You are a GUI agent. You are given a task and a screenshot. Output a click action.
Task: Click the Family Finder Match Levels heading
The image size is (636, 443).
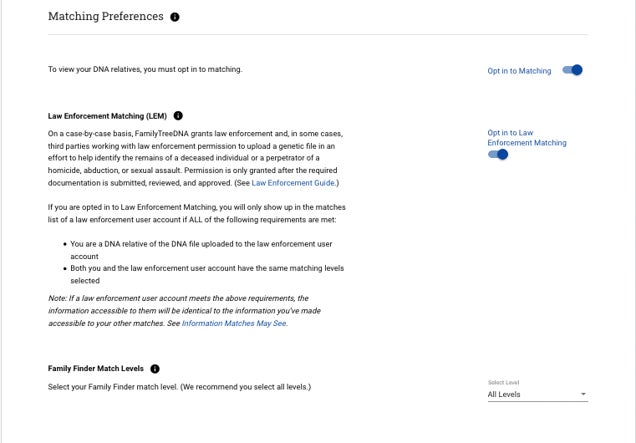(96, 368)
